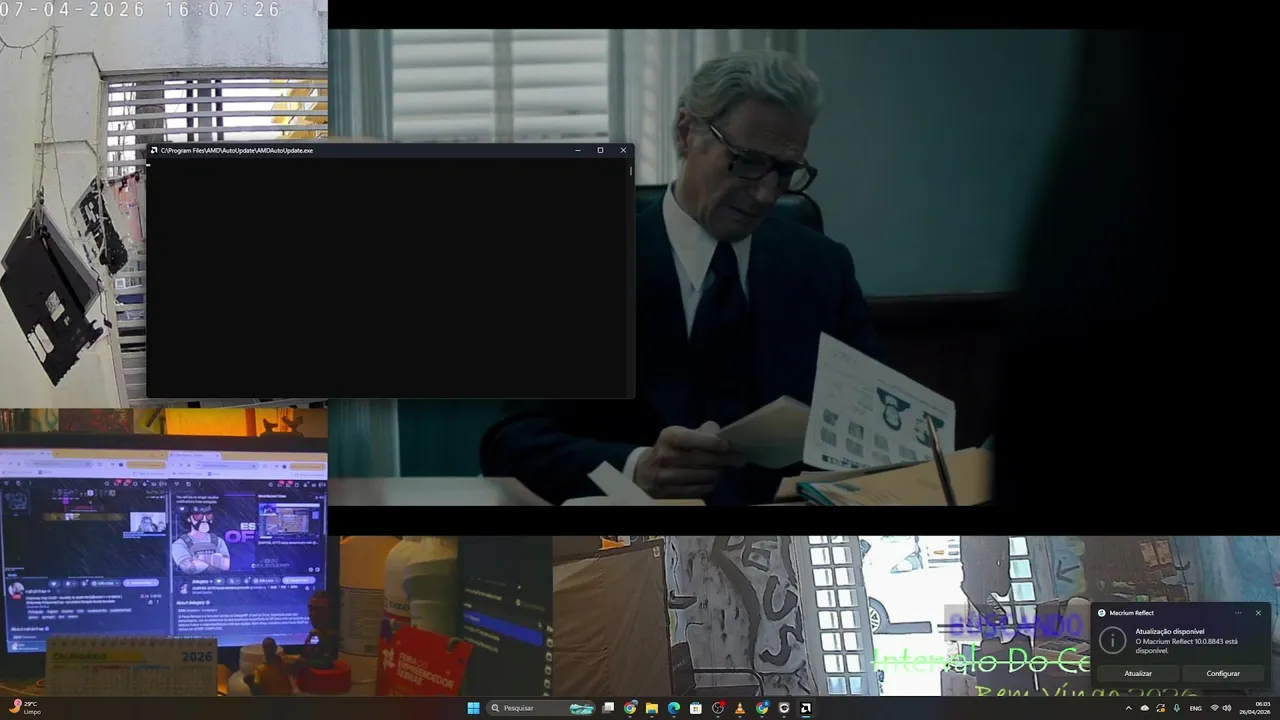This screenshot has width=1280, height=720.
Task: Switch to OBS Studio taskbar icon
Action: point(718,708)
